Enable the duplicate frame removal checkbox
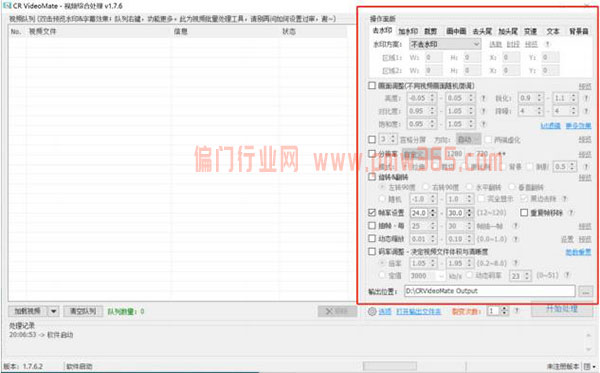 click(x=524, y=212)
